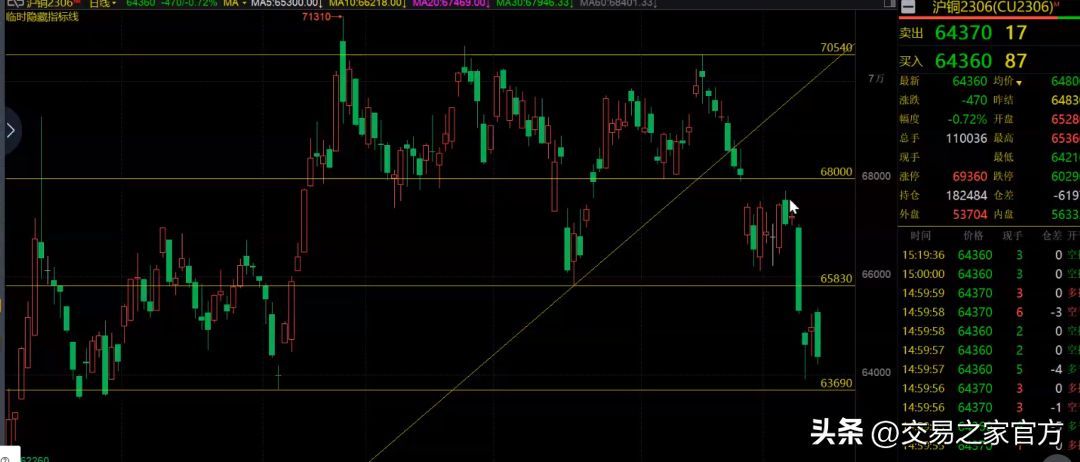Select the 68000 horizontal line label
Image resolution: width=1080 pixels, height=462 pixels.
point(836,172)
